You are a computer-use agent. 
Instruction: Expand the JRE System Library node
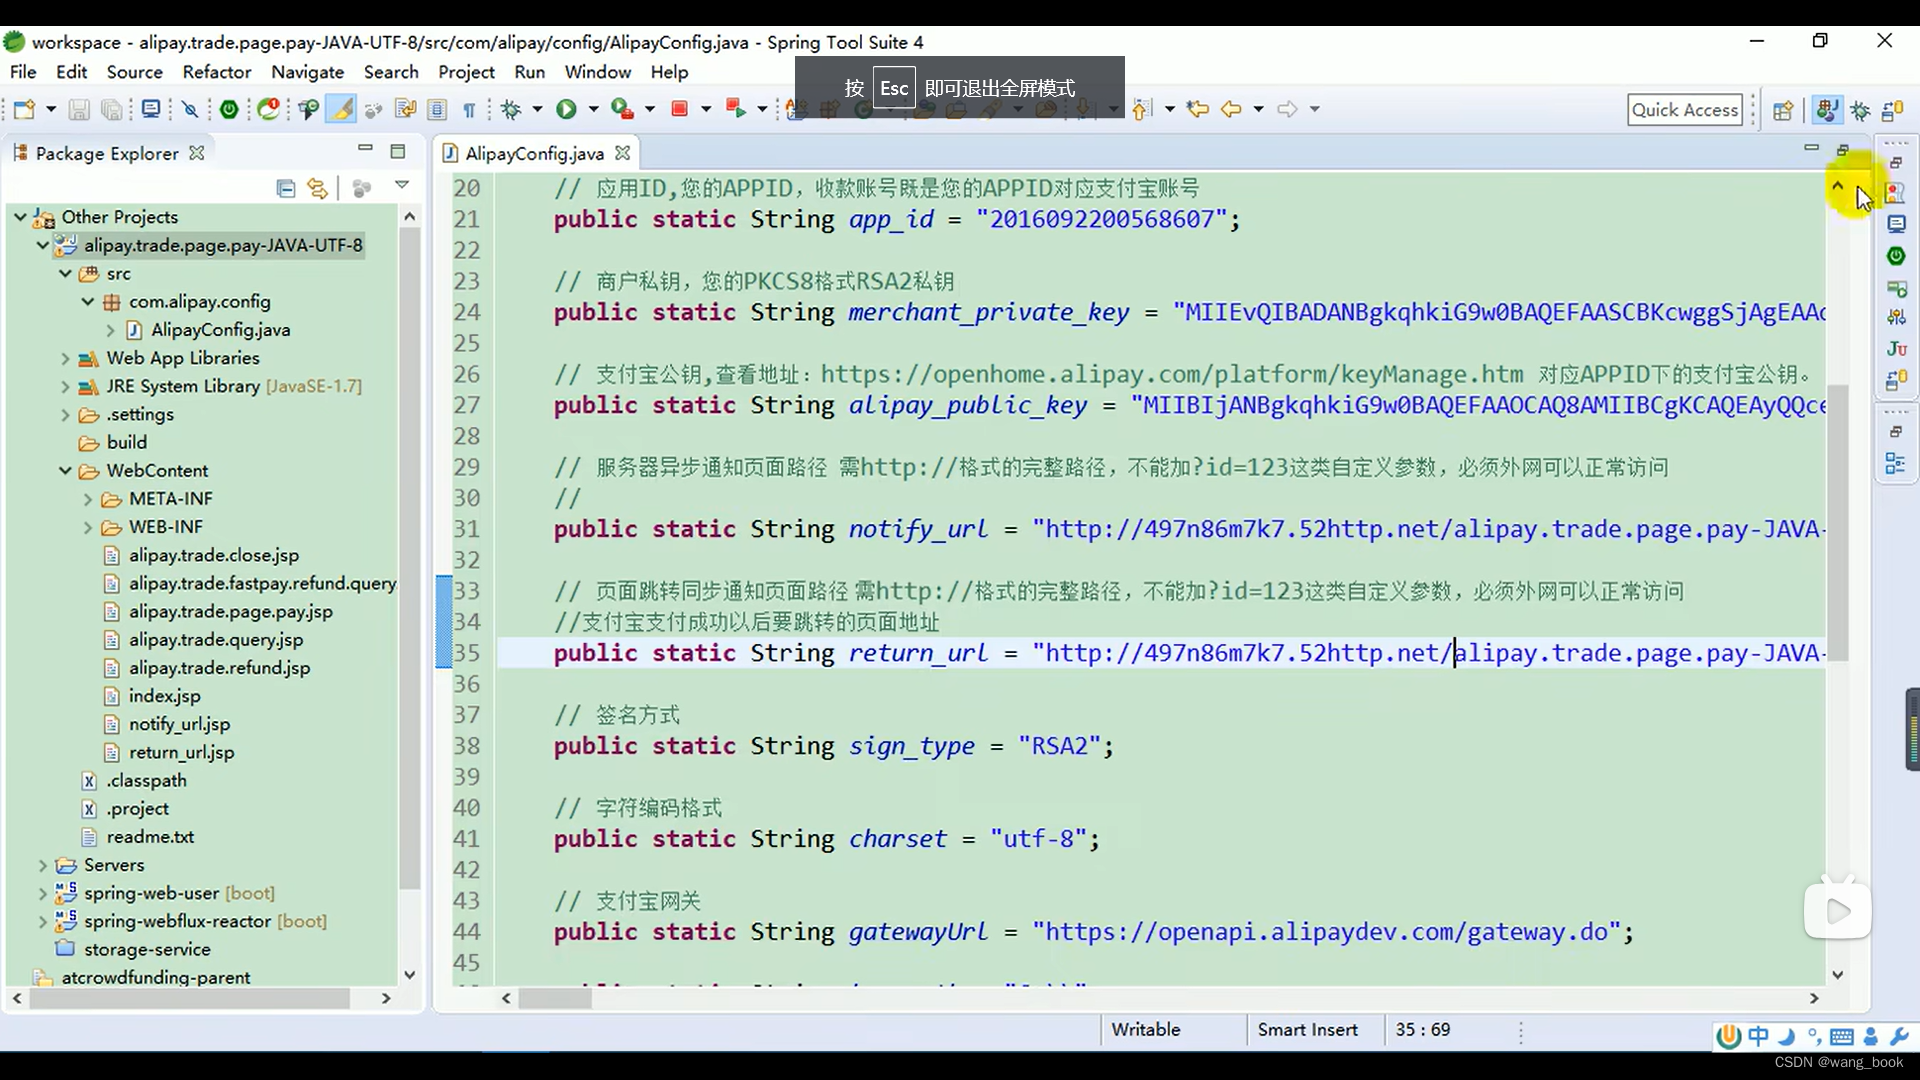[65, 386]
